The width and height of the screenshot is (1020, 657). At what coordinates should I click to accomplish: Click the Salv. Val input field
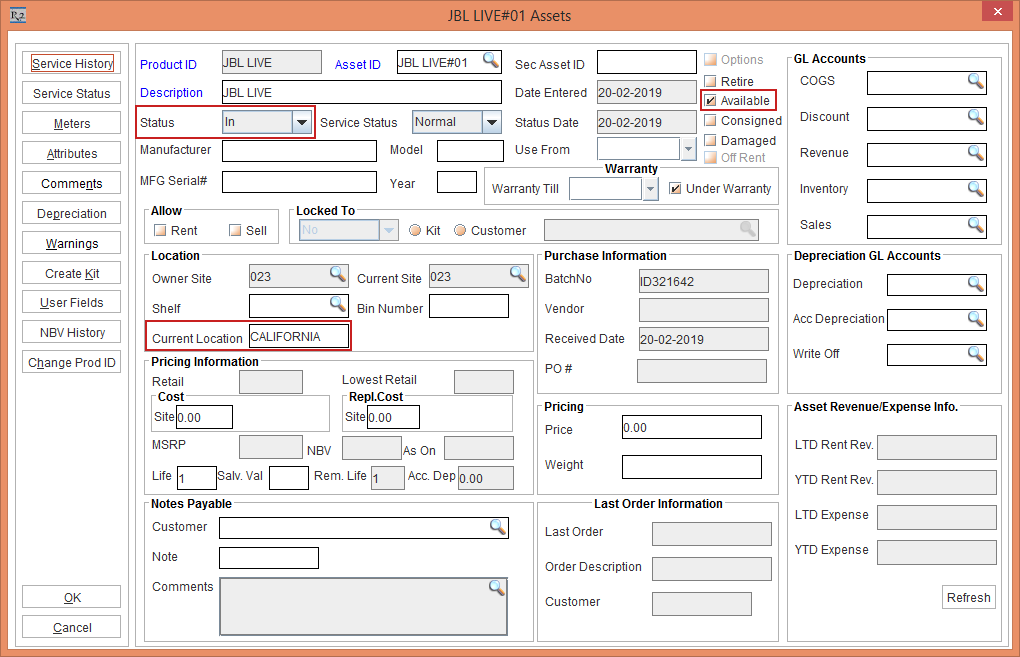[x=289, y=478]
